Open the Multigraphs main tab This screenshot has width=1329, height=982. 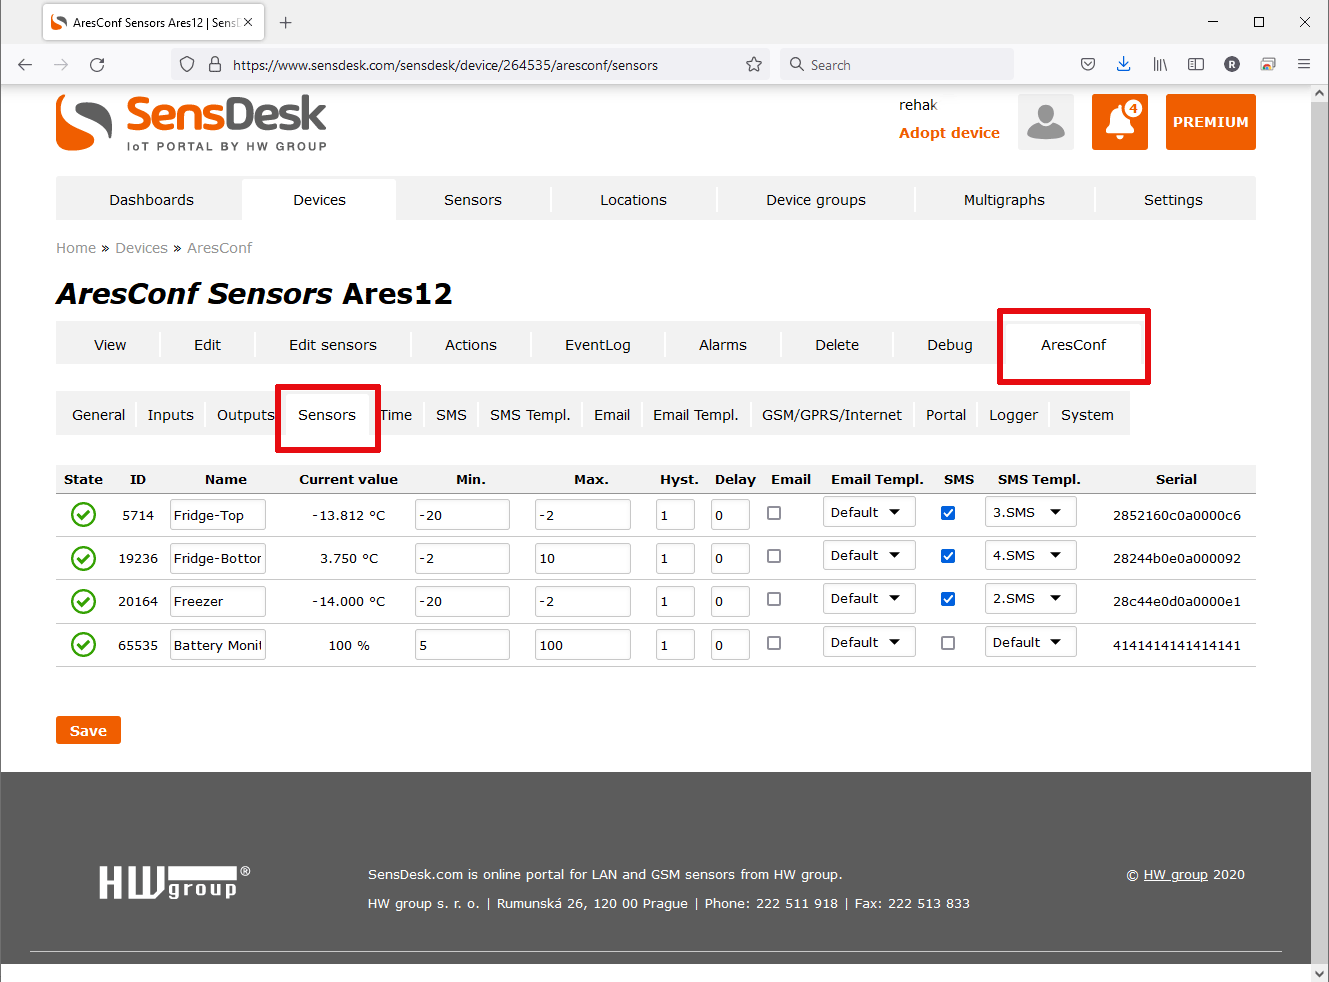[x=1004, y=200]
